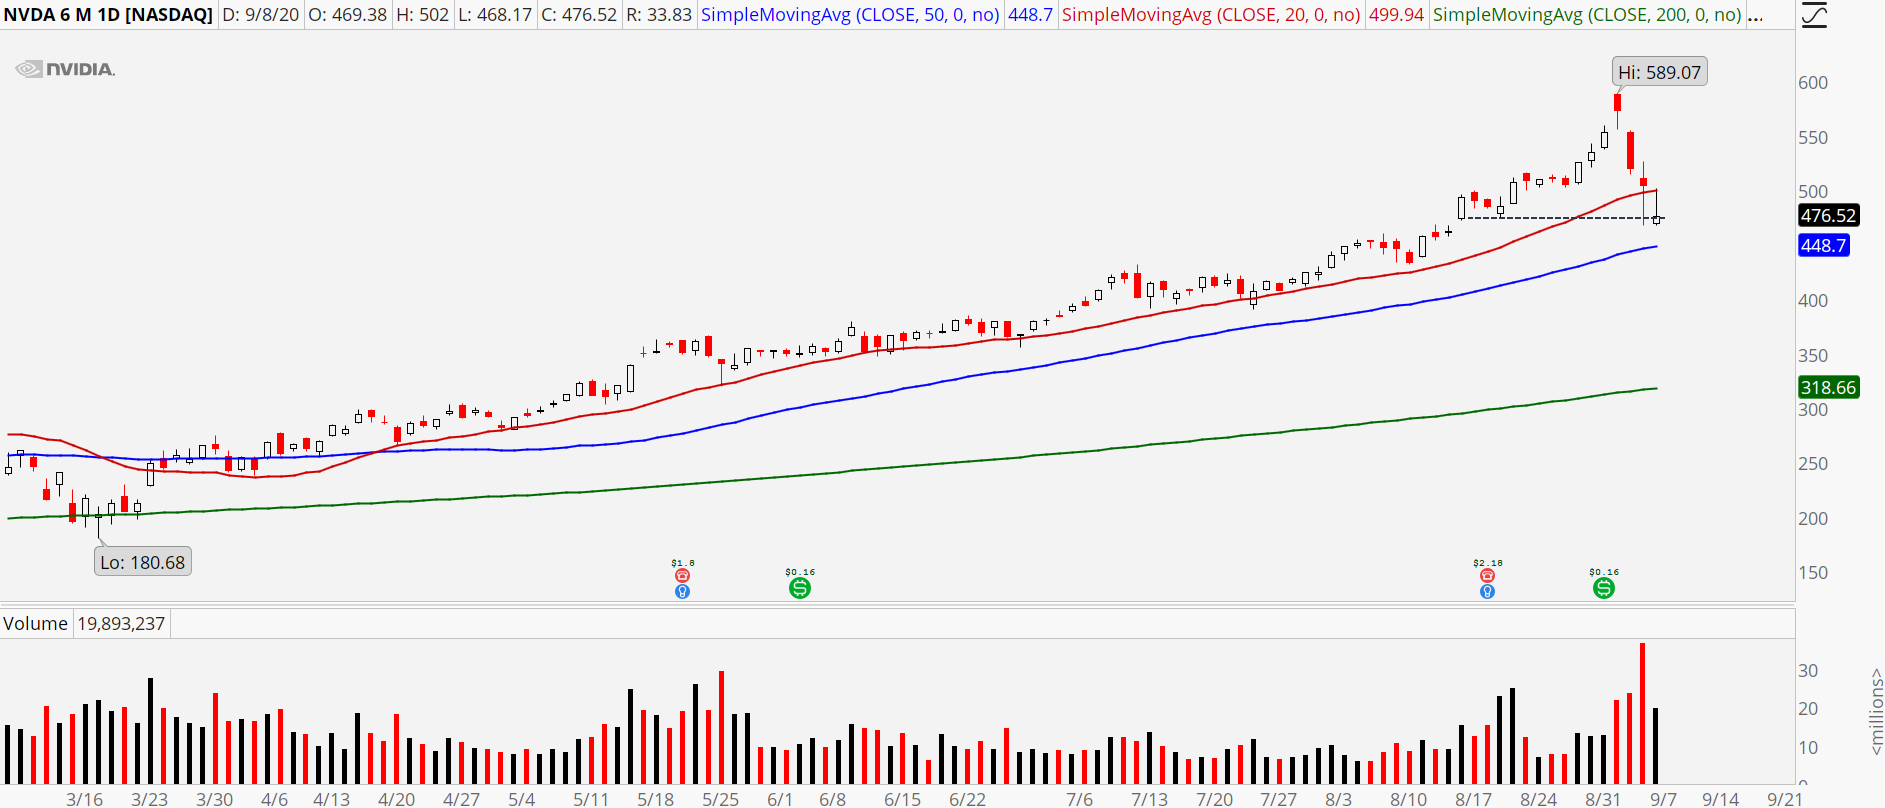
Task: Click the 'C: 476.52' close value in header
Action: pyautogui.click(x=579, y=15)
